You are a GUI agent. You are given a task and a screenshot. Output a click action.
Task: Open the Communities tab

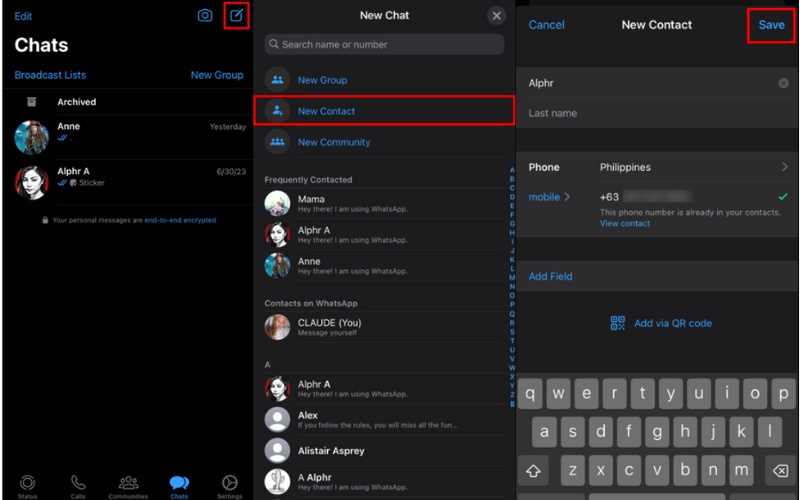tap(128, 484)
